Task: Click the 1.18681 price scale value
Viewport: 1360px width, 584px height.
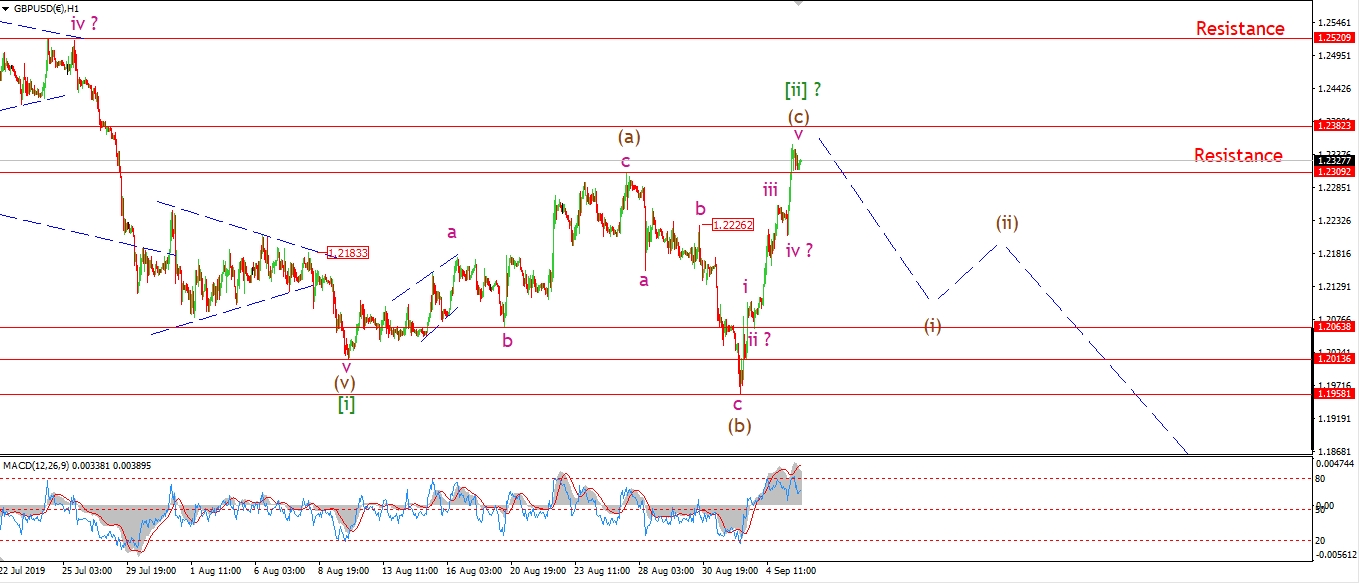Action: 1337,452
